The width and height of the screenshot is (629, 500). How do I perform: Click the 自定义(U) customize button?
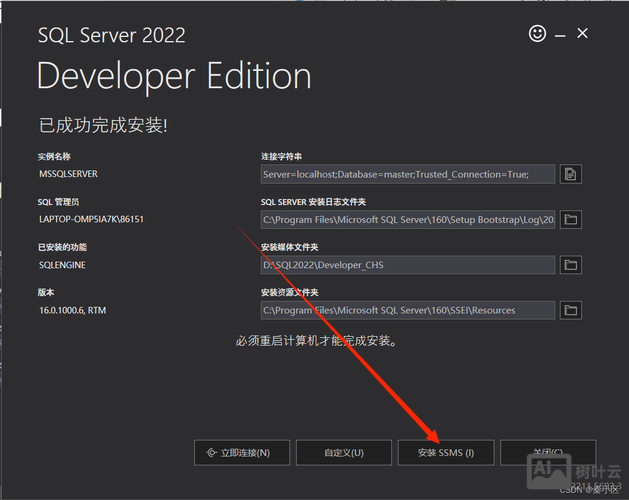coord(344,453)
